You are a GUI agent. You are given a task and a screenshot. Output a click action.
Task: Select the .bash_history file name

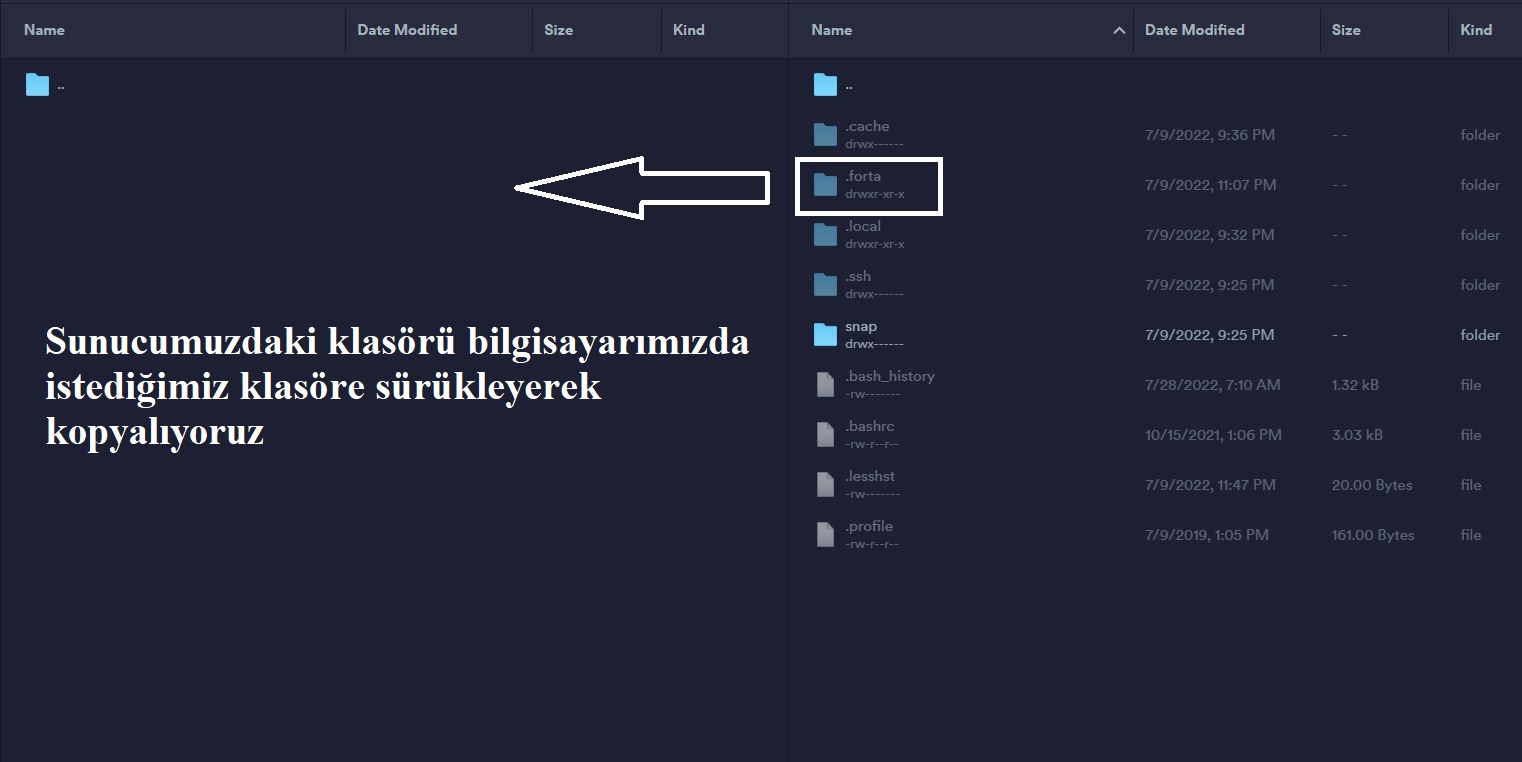890,376
